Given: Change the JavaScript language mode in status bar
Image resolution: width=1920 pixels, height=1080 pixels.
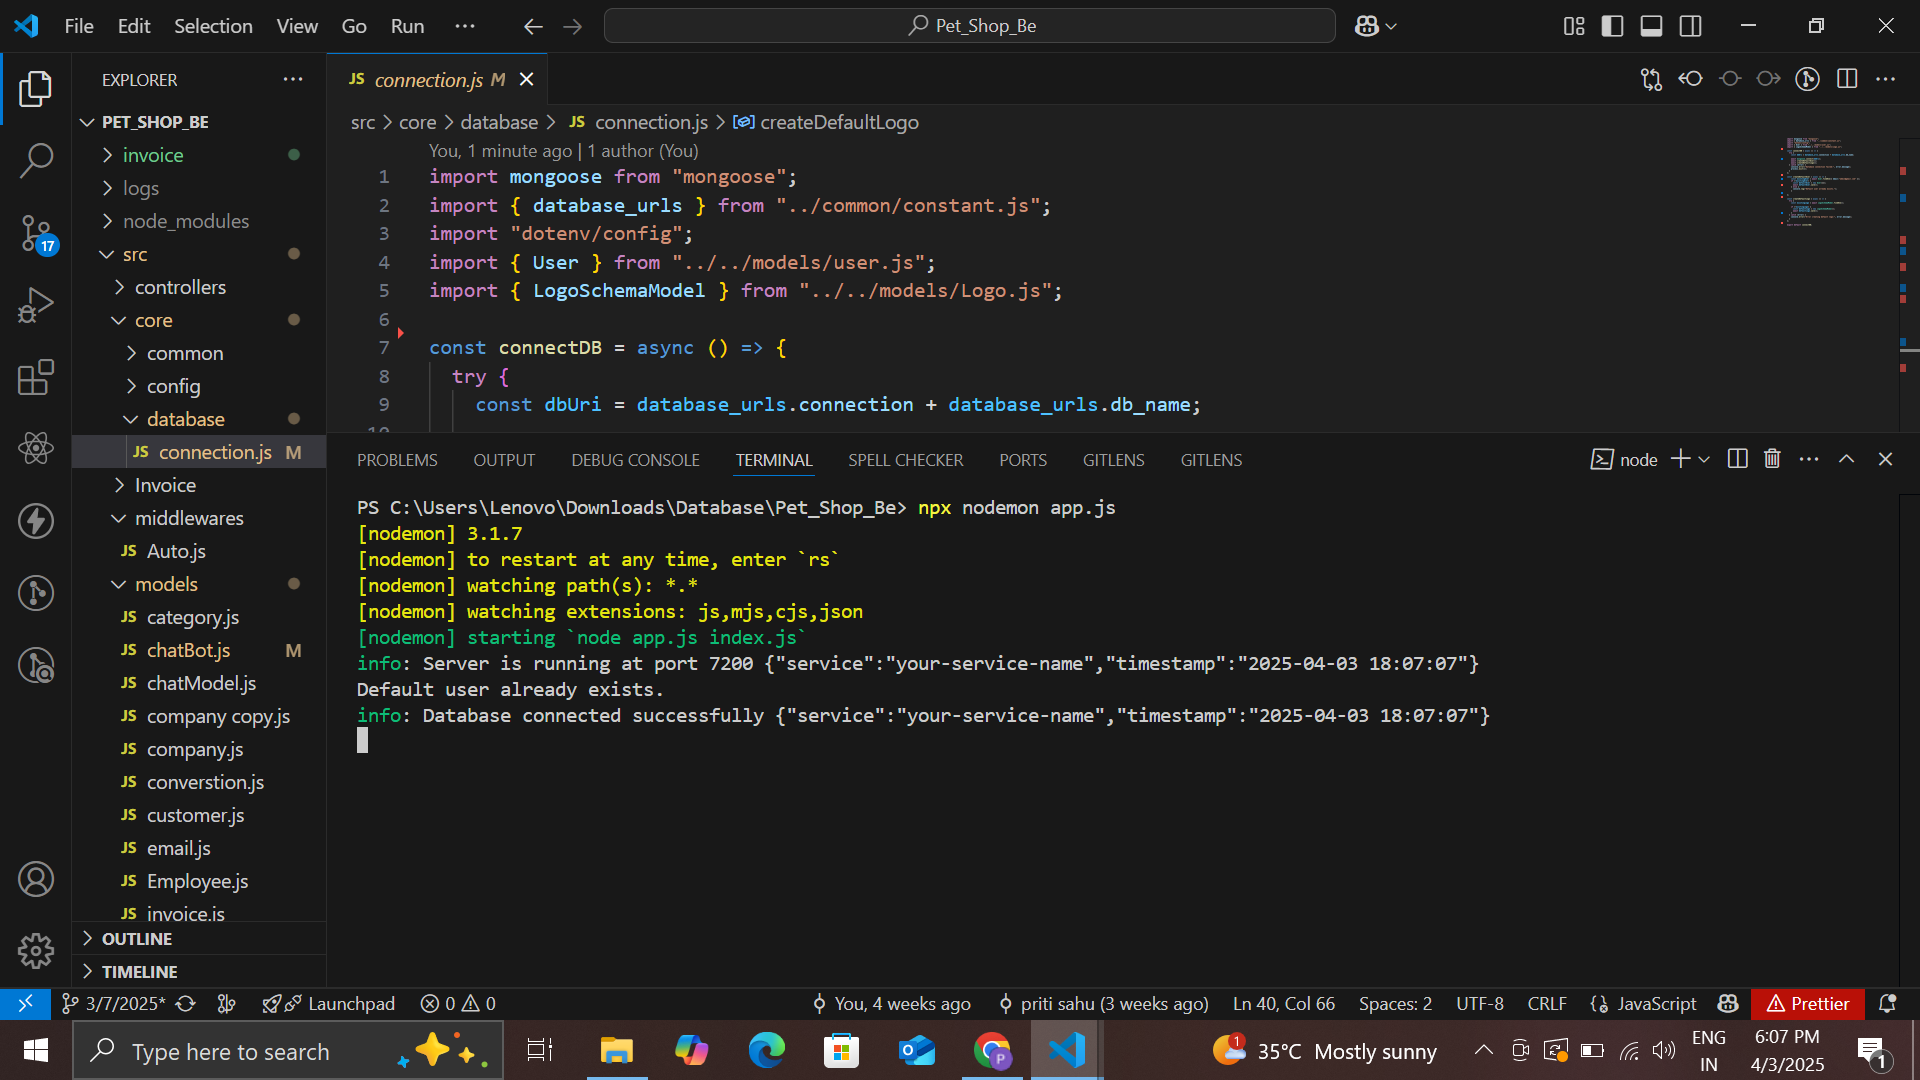Looking at the screenshot, I should (1656, 1003).
